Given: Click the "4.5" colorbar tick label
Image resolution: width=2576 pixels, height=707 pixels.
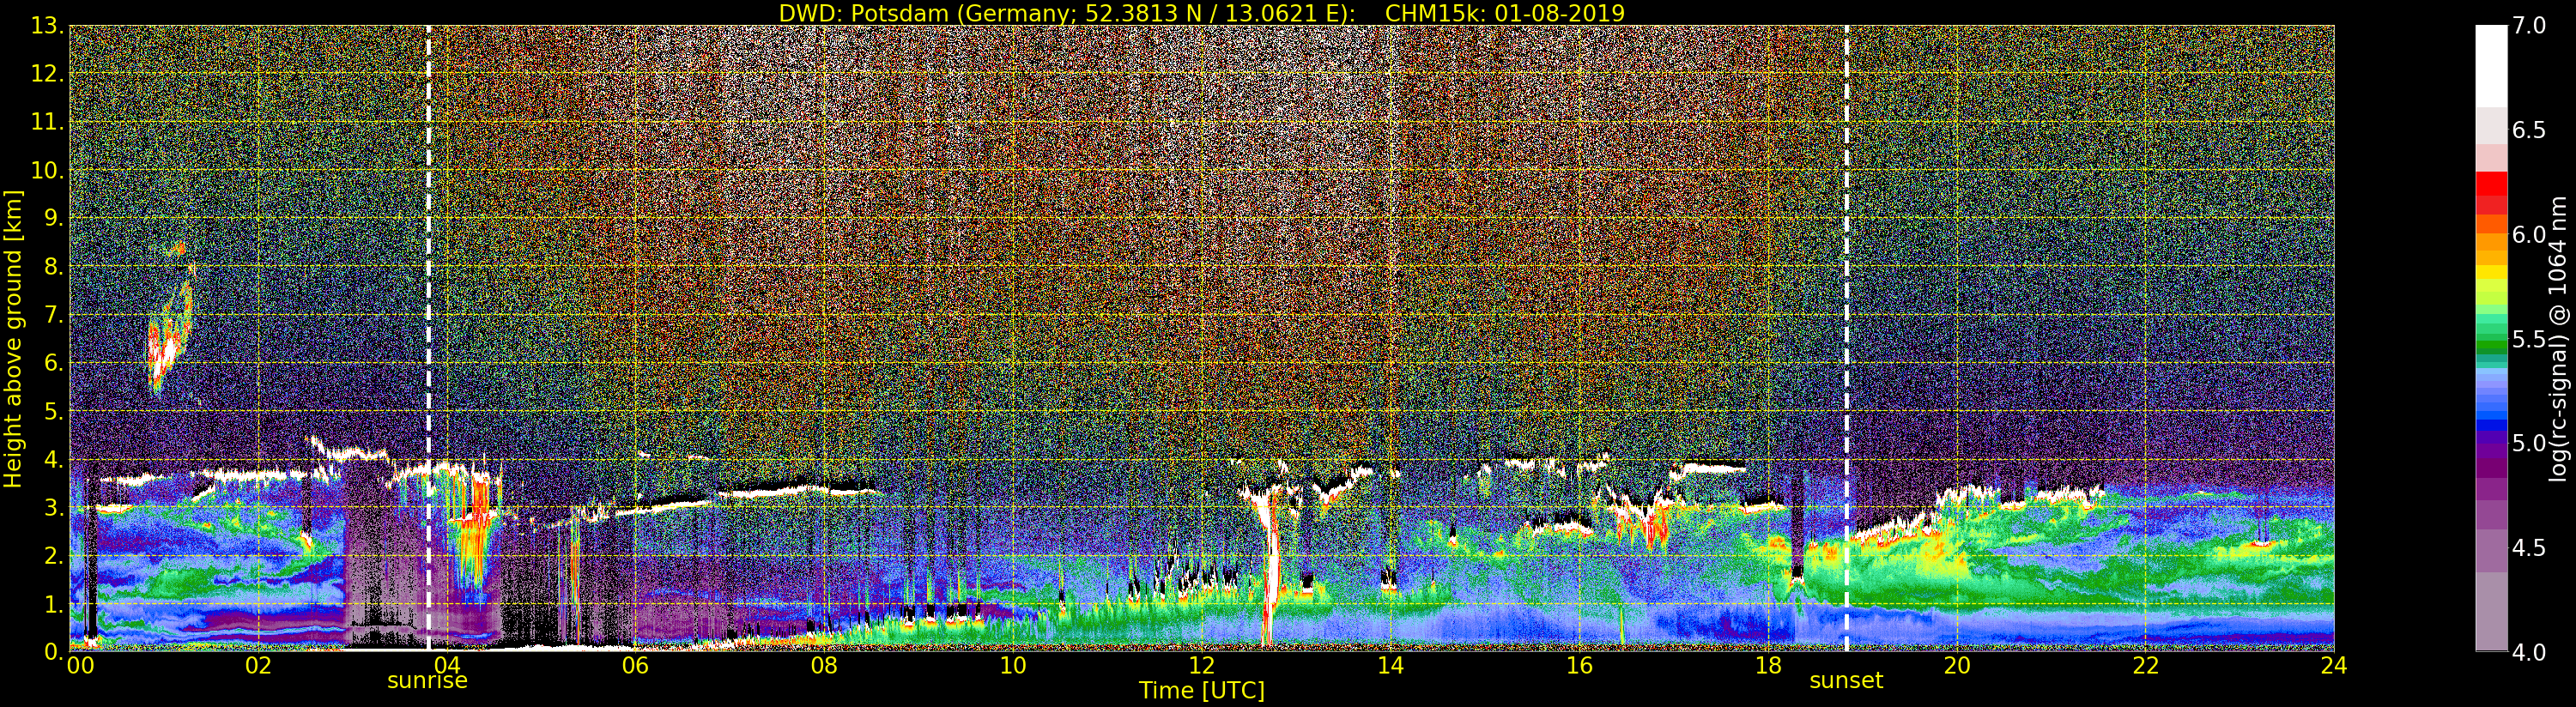Looking at the screenshot, I should (2529, 547).
